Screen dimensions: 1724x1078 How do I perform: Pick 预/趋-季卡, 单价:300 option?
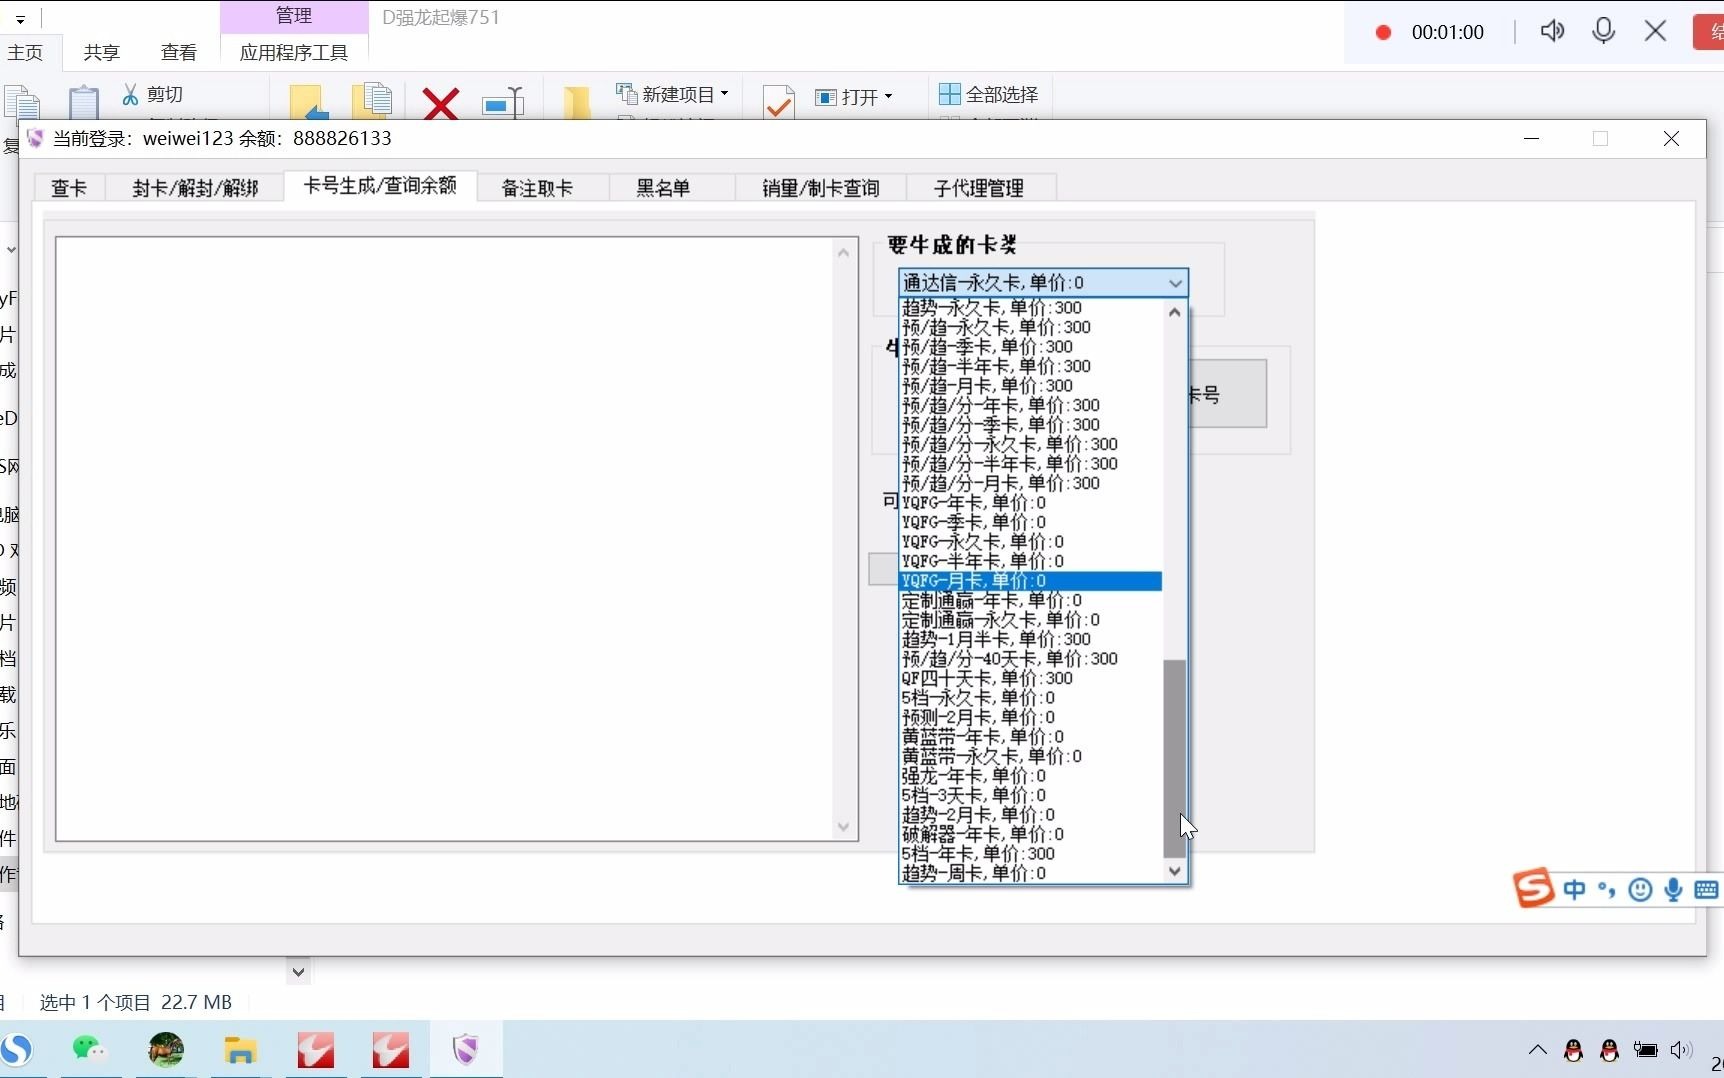tap(1030, 347)
